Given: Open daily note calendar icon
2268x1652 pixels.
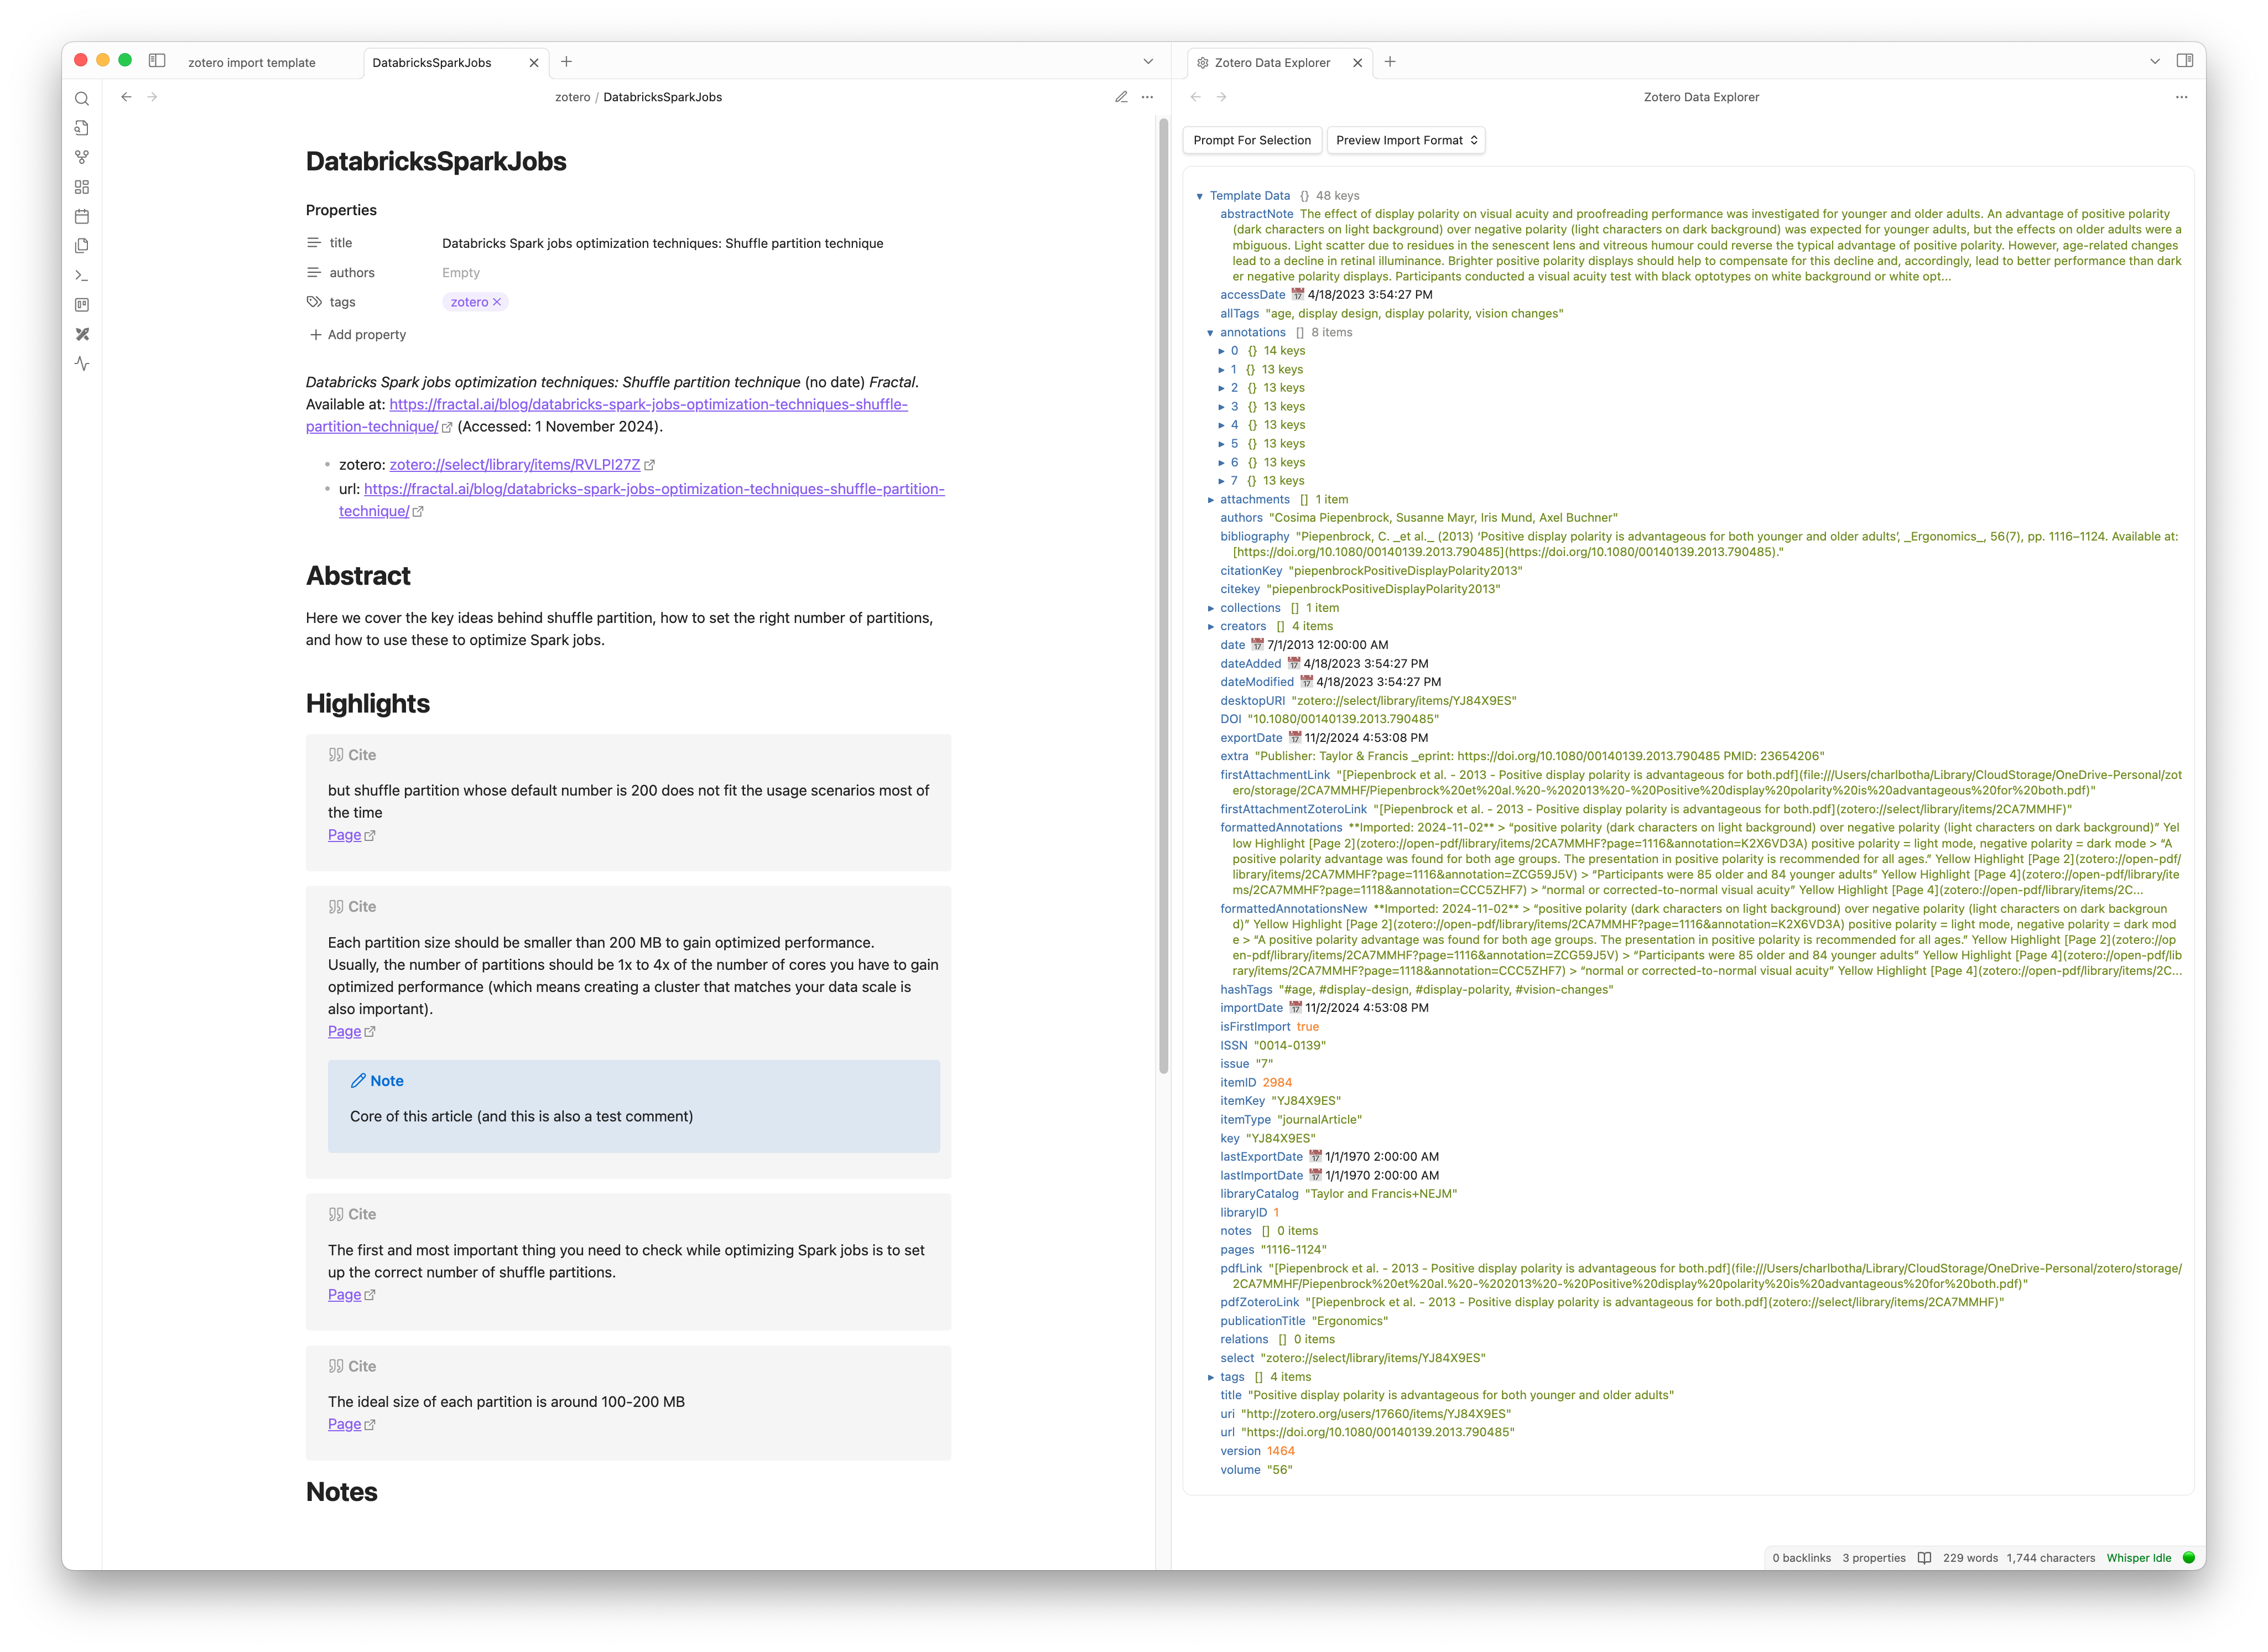Looking at the screenshot, I should (82, 217).
